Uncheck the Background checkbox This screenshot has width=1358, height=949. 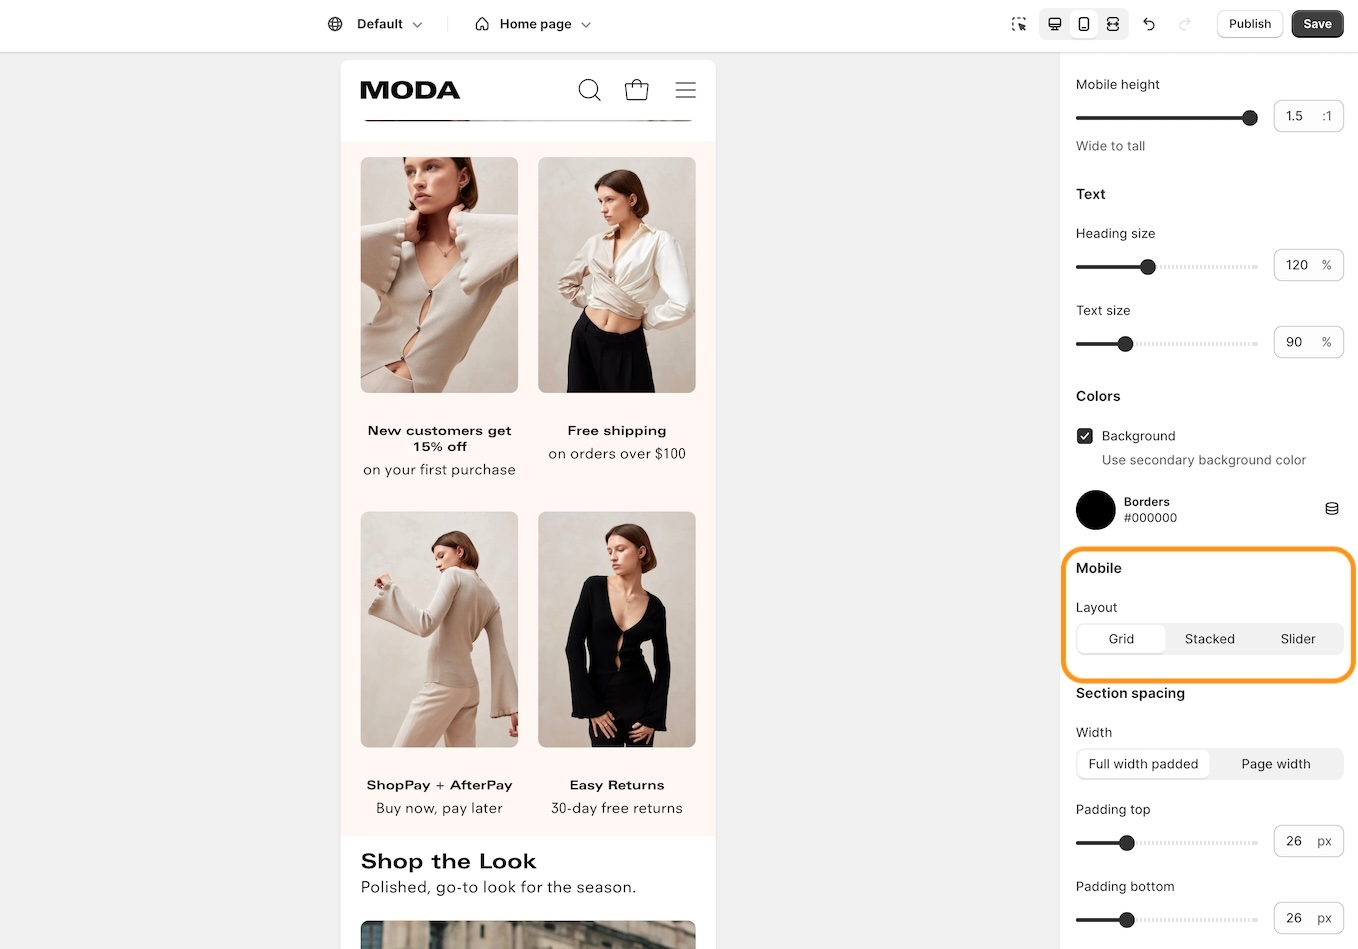click(x=1084, y=436)
